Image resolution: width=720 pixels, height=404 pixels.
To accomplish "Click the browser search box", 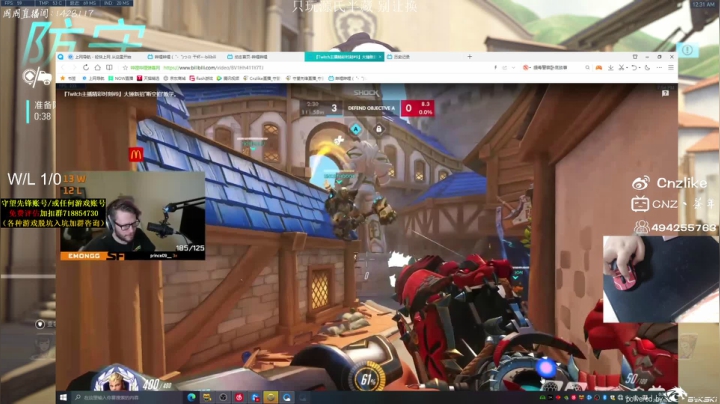I will tap(558, 67).
